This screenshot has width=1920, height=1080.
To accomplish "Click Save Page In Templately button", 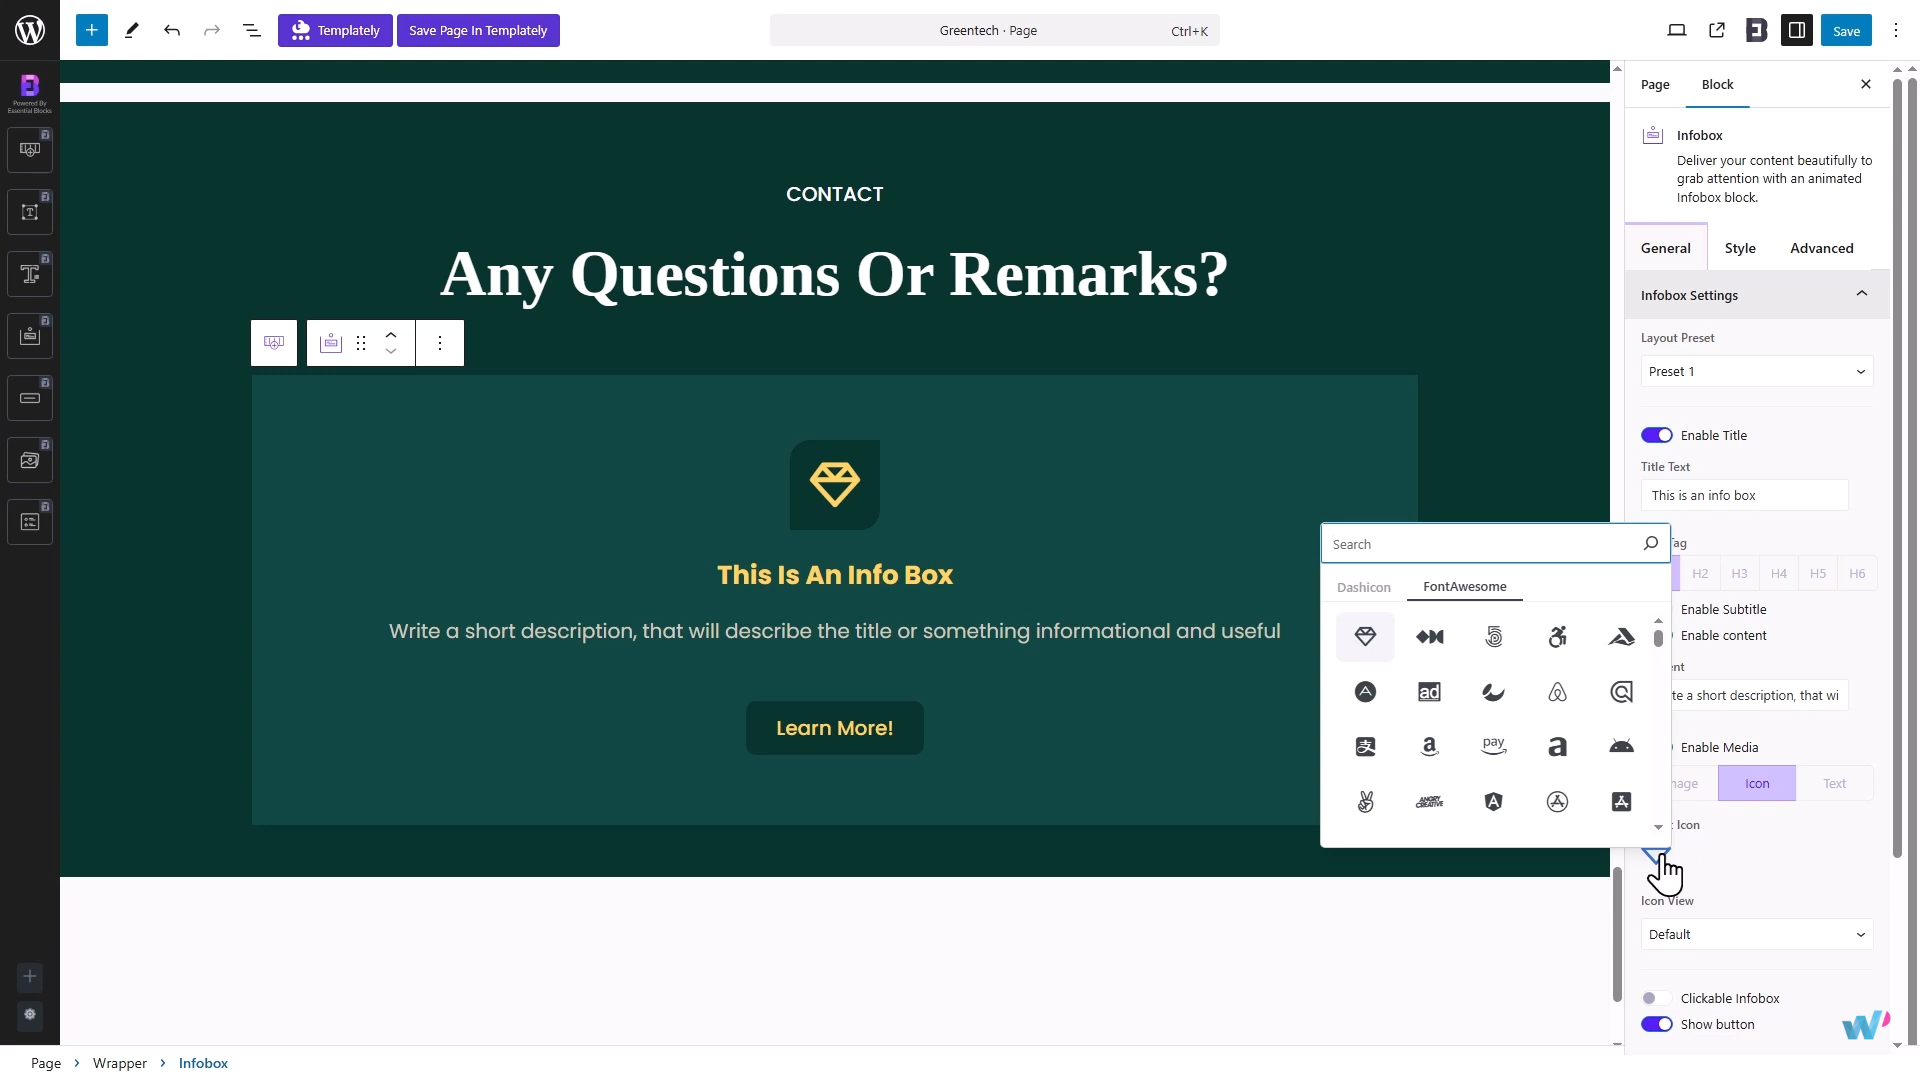I will coord(478,30).
